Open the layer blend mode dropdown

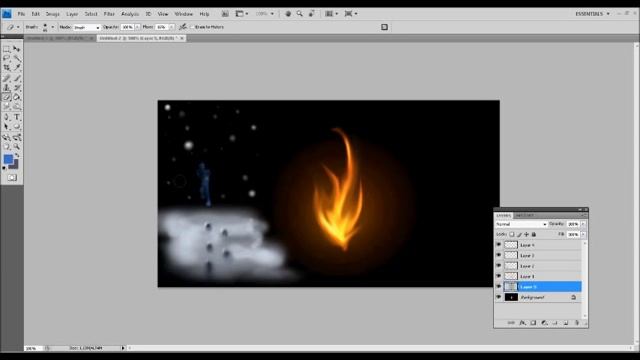coord(521,224)
